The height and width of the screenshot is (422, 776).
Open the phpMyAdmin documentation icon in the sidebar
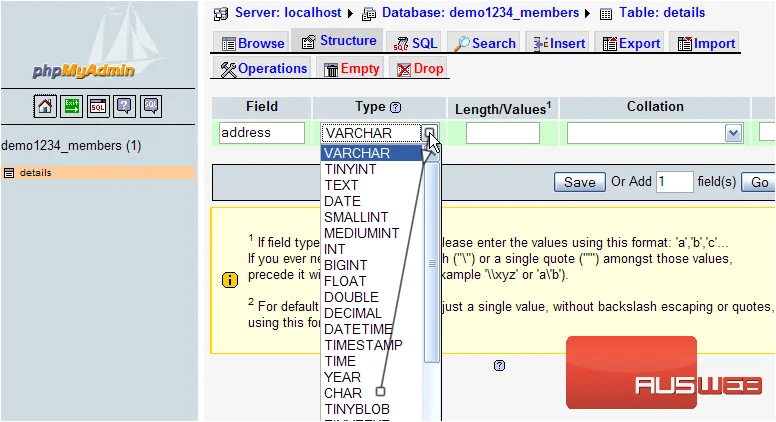click(124, 106)
